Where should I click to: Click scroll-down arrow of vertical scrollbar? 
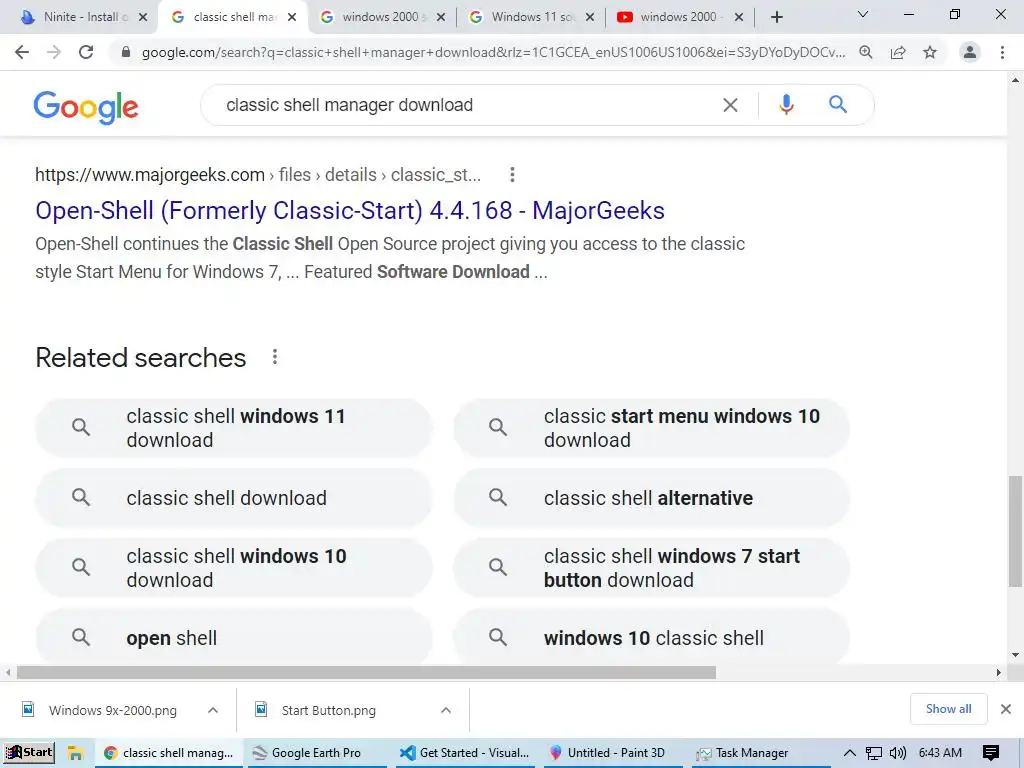tap(1015, 655)
